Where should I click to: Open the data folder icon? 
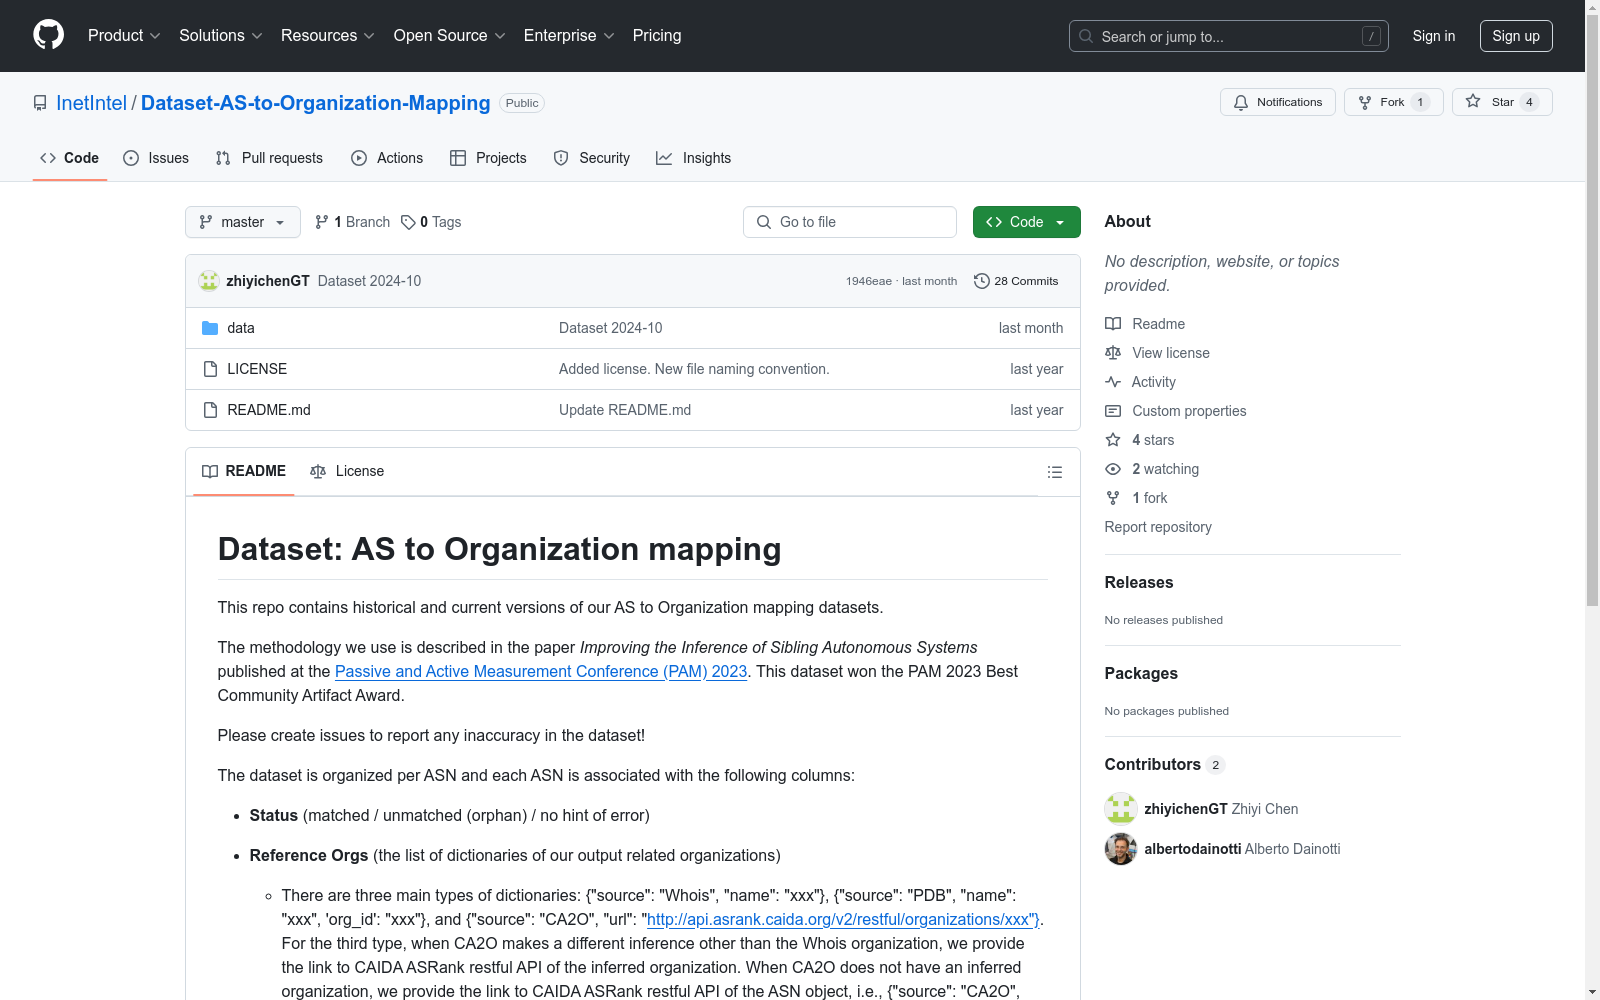tap(210, 328)
